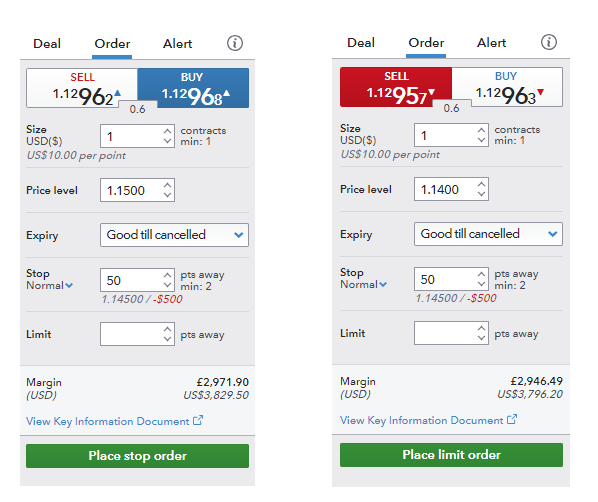Increase price level 1.1400 with up arrow

(481, 184)
